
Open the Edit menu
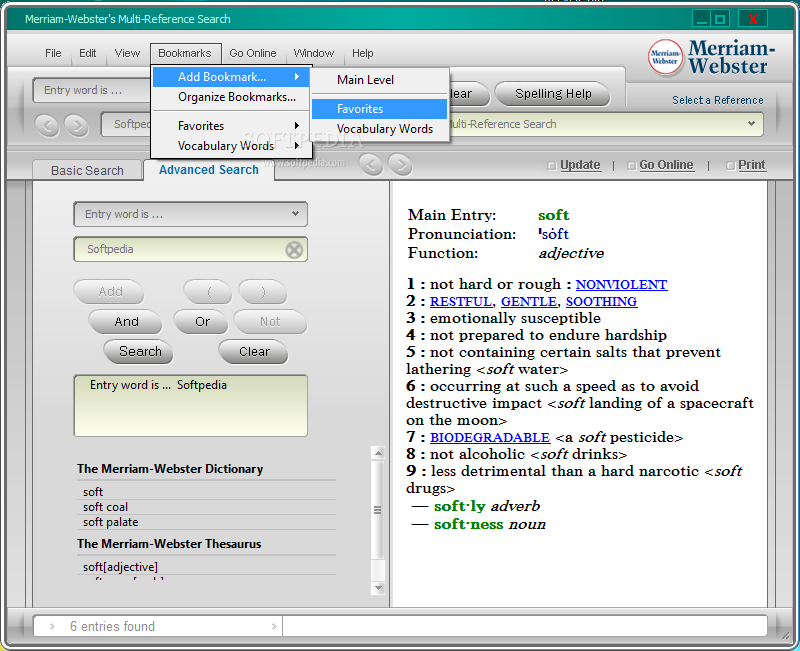point(87,53)
